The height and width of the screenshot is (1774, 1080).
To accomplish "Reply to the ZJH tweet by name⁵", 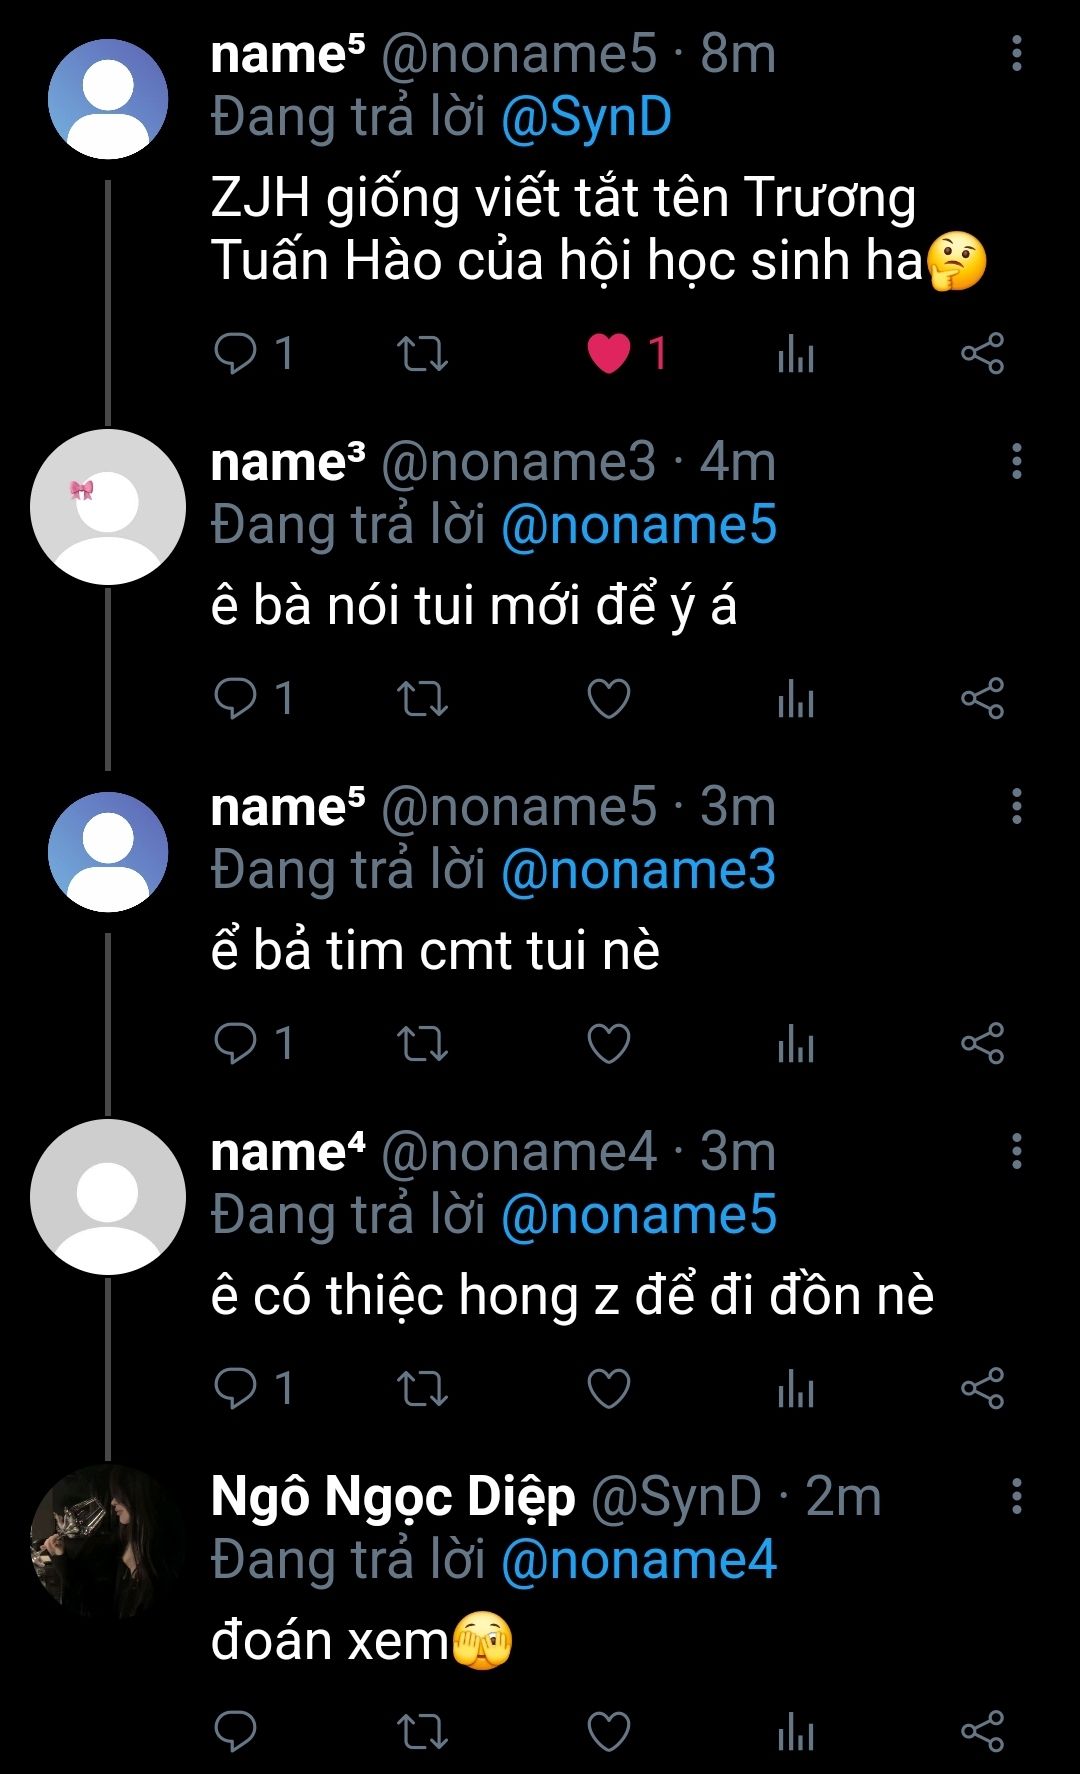I will (237, 353).
